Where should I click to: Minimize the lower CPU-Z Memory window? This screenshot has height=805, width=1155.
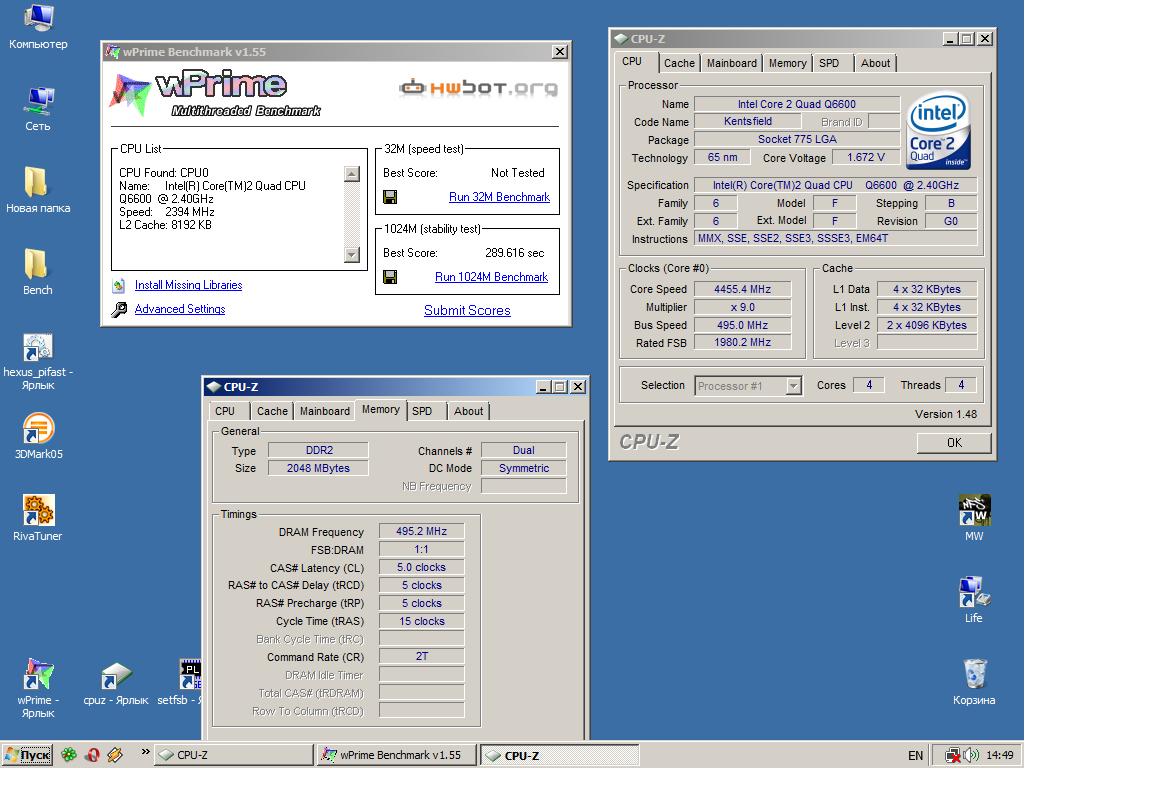544,387
